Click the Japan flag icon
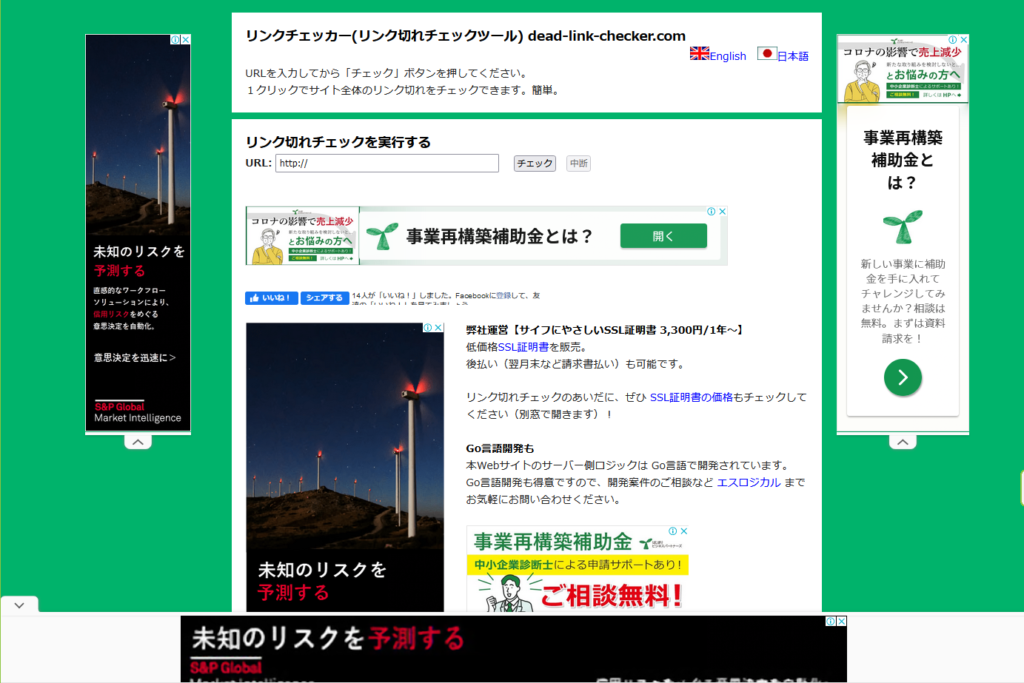This screenshot has width=1024, height=683. click(x=766, y=54)
